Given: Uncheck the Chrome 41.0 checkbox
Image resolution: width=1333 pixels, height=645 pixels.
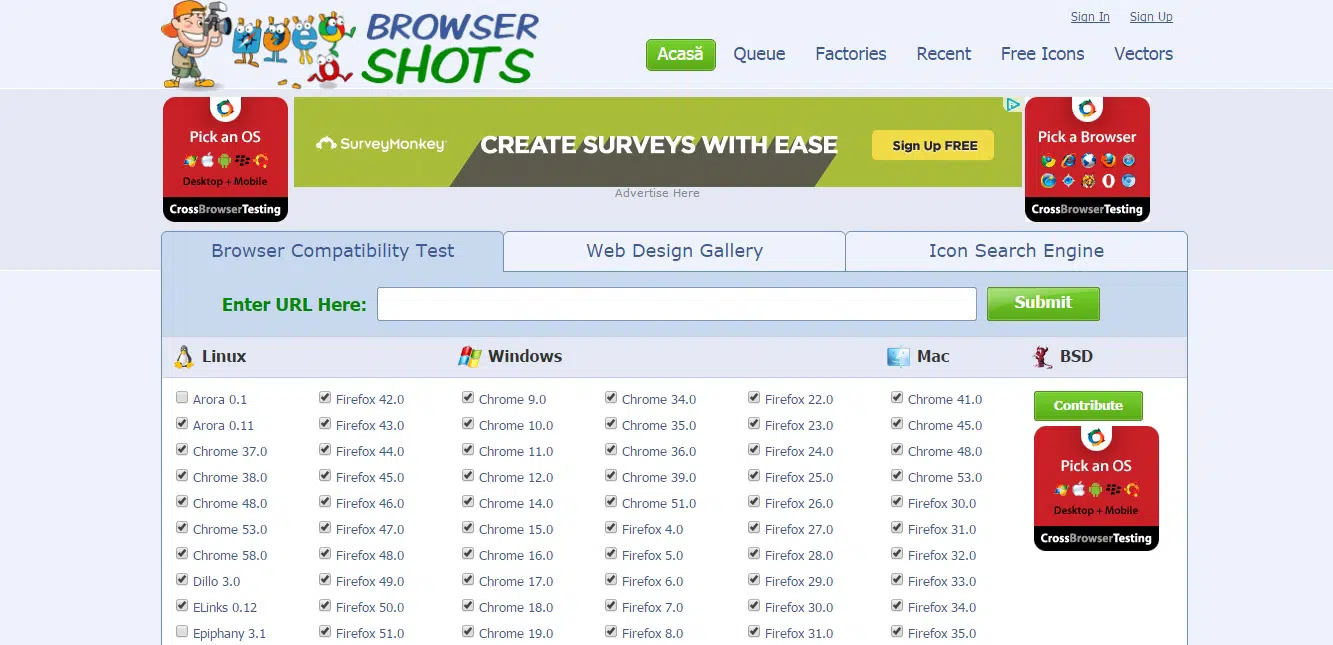Looking at the screenshot, I should tap(897, 398).
